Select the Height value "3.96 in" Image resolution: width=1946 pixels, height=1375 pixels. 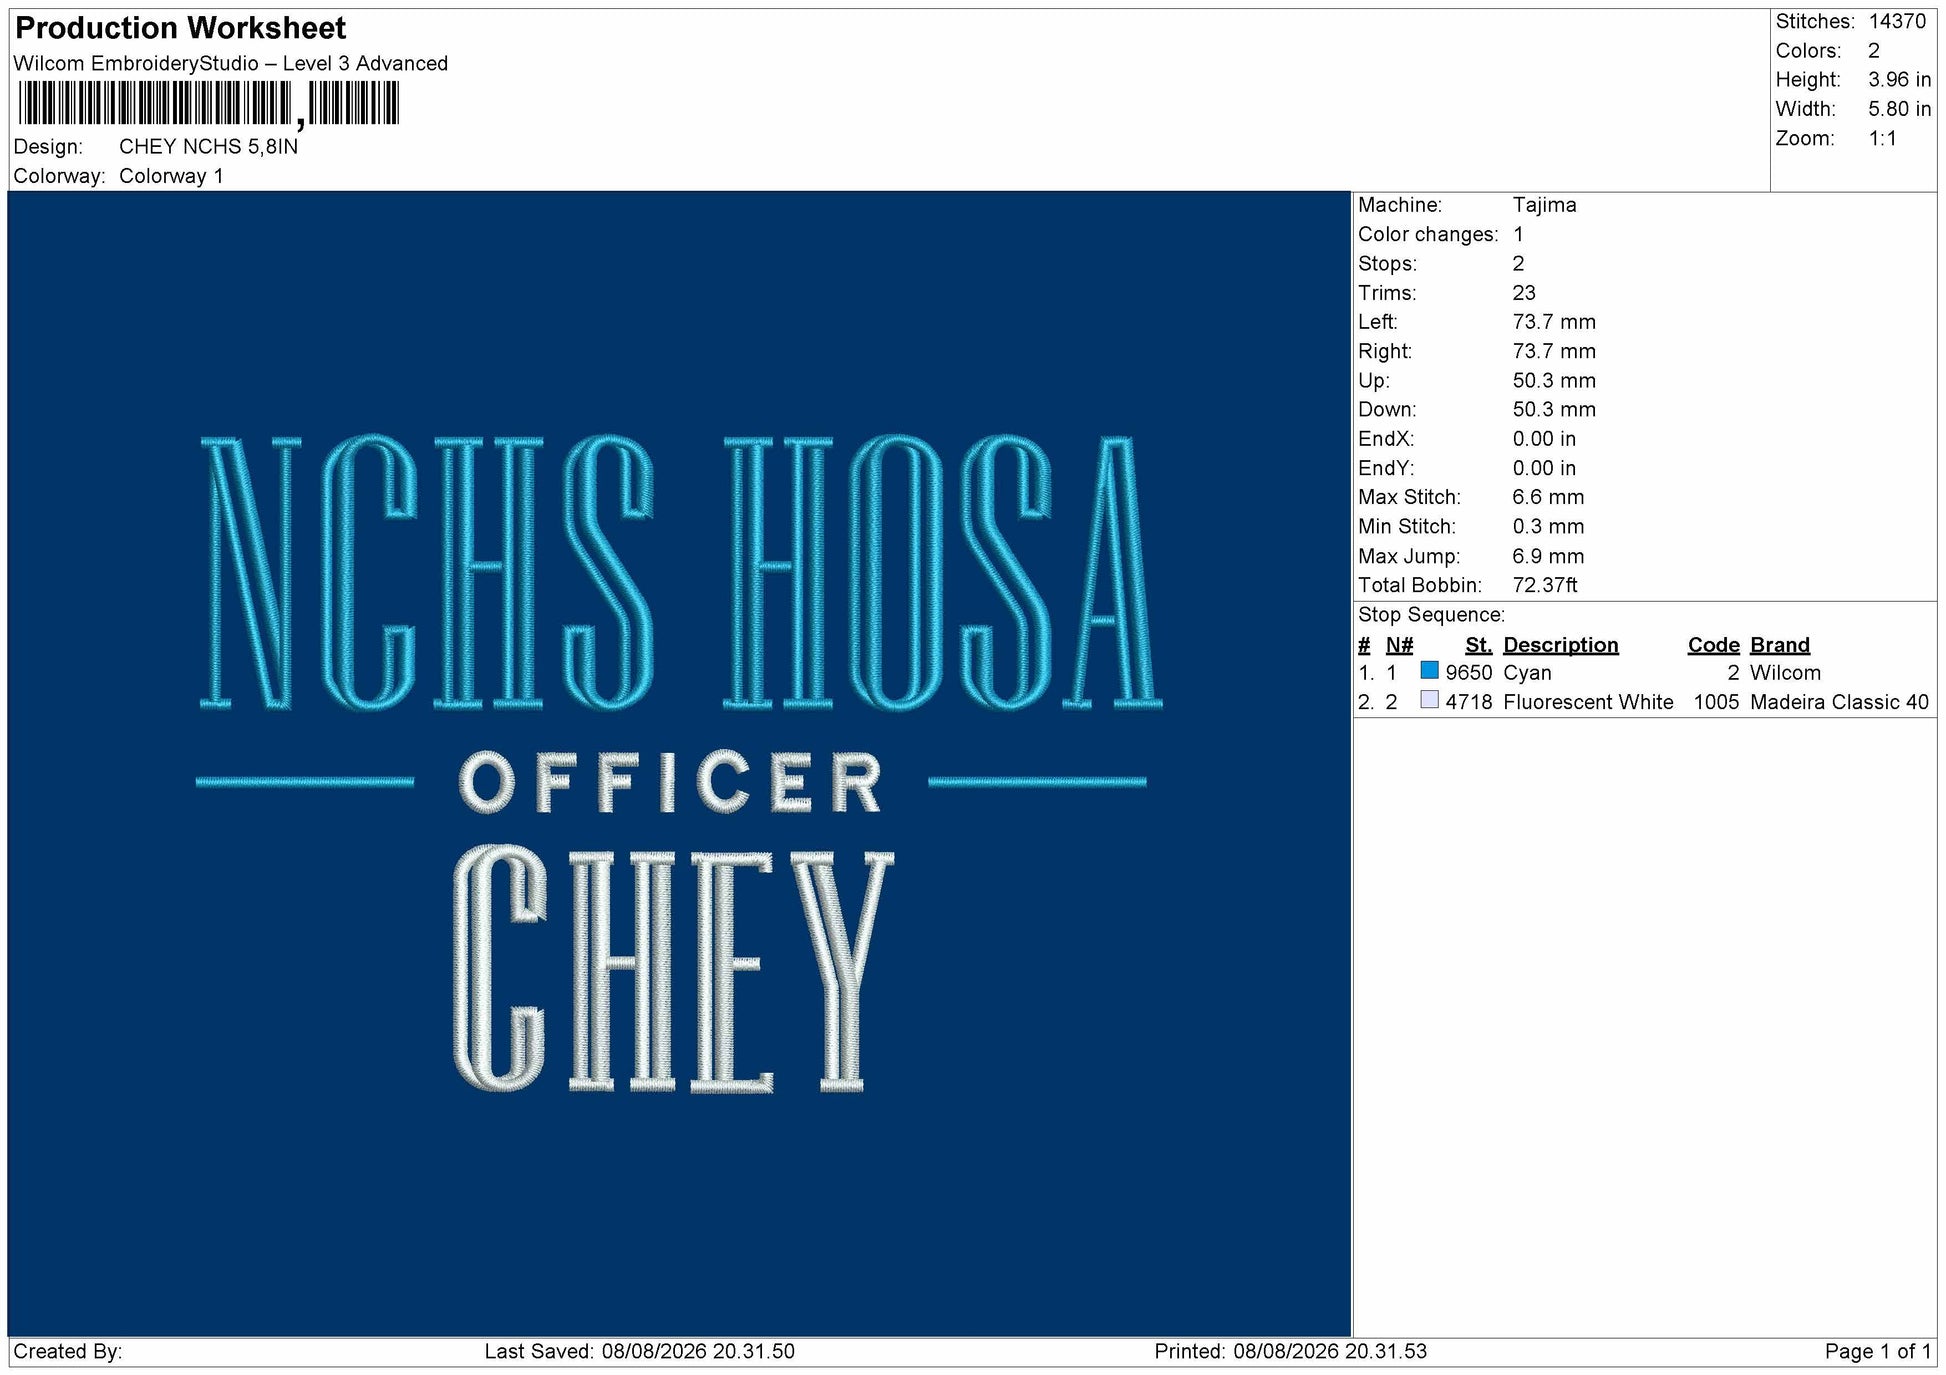coord(1899,79)
